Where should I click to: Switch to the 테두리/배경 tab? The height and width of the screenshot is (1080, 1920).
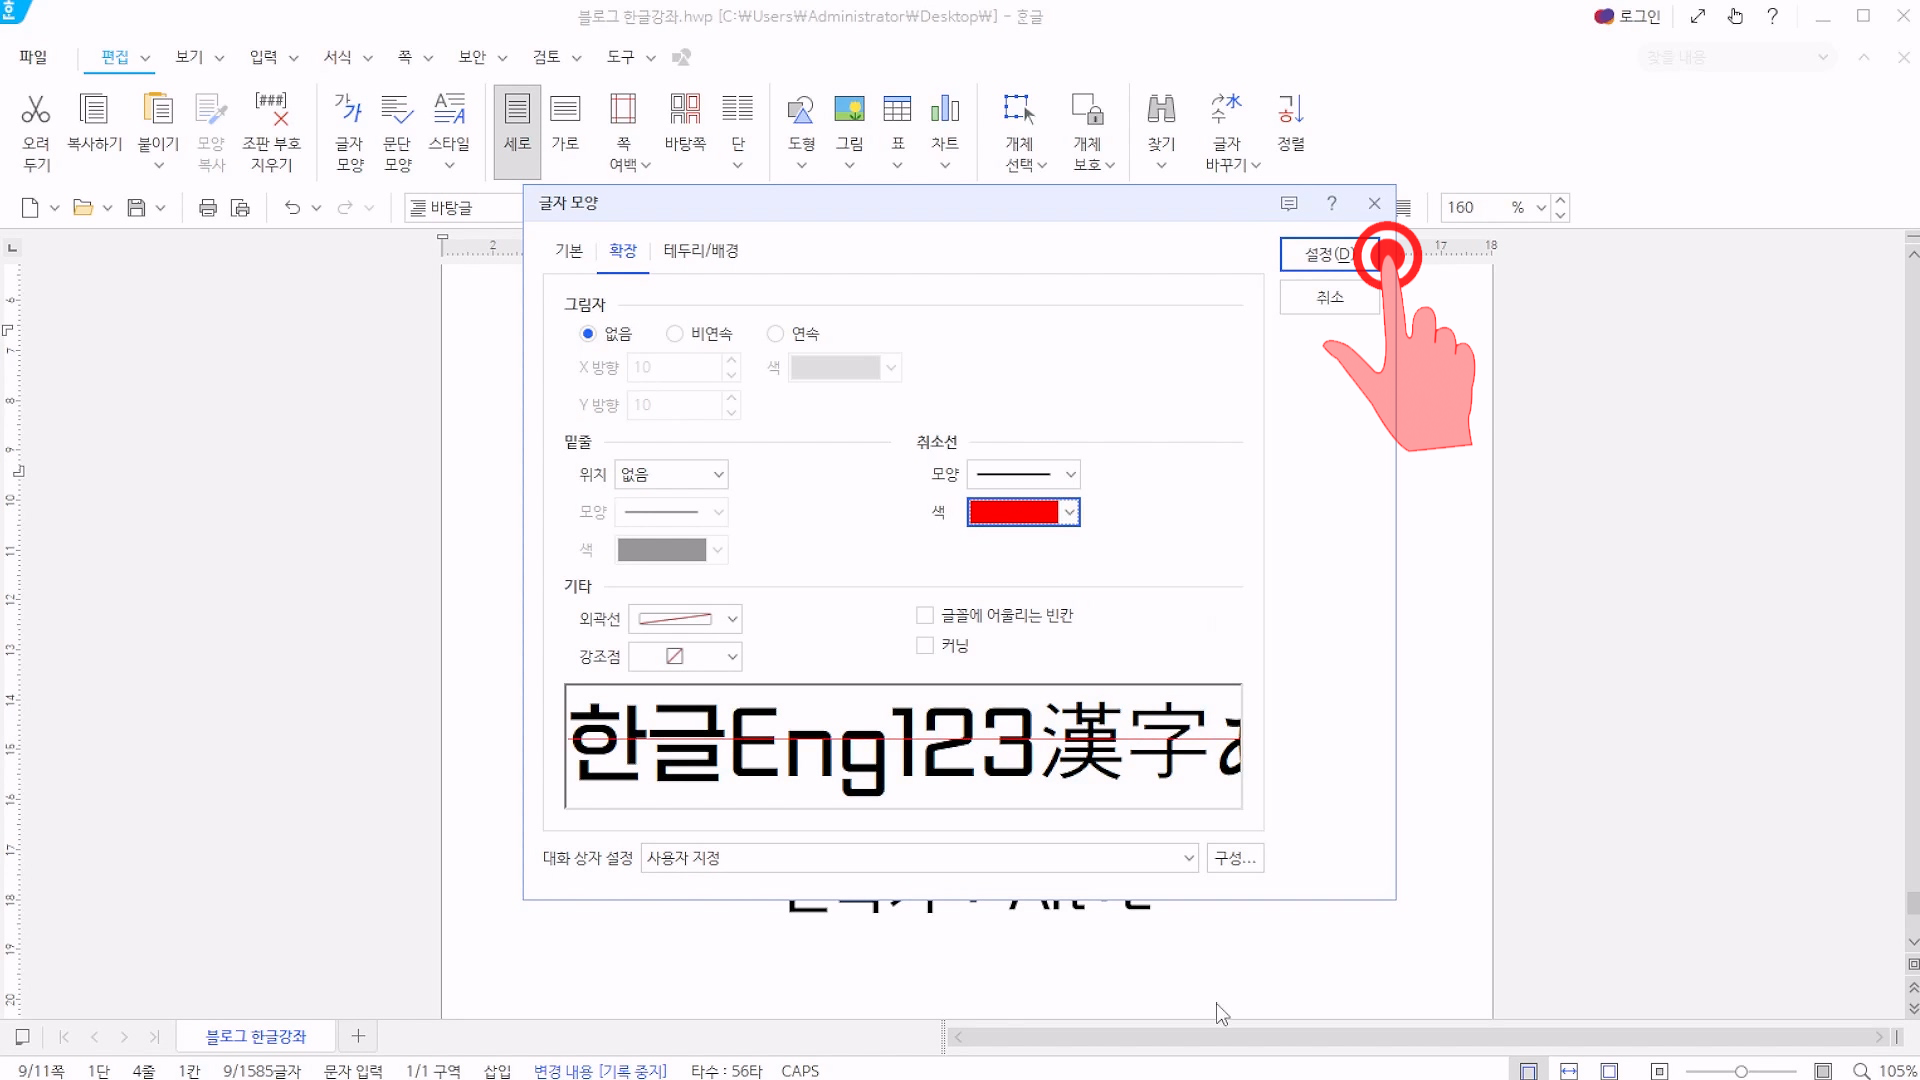click(701, 251)
